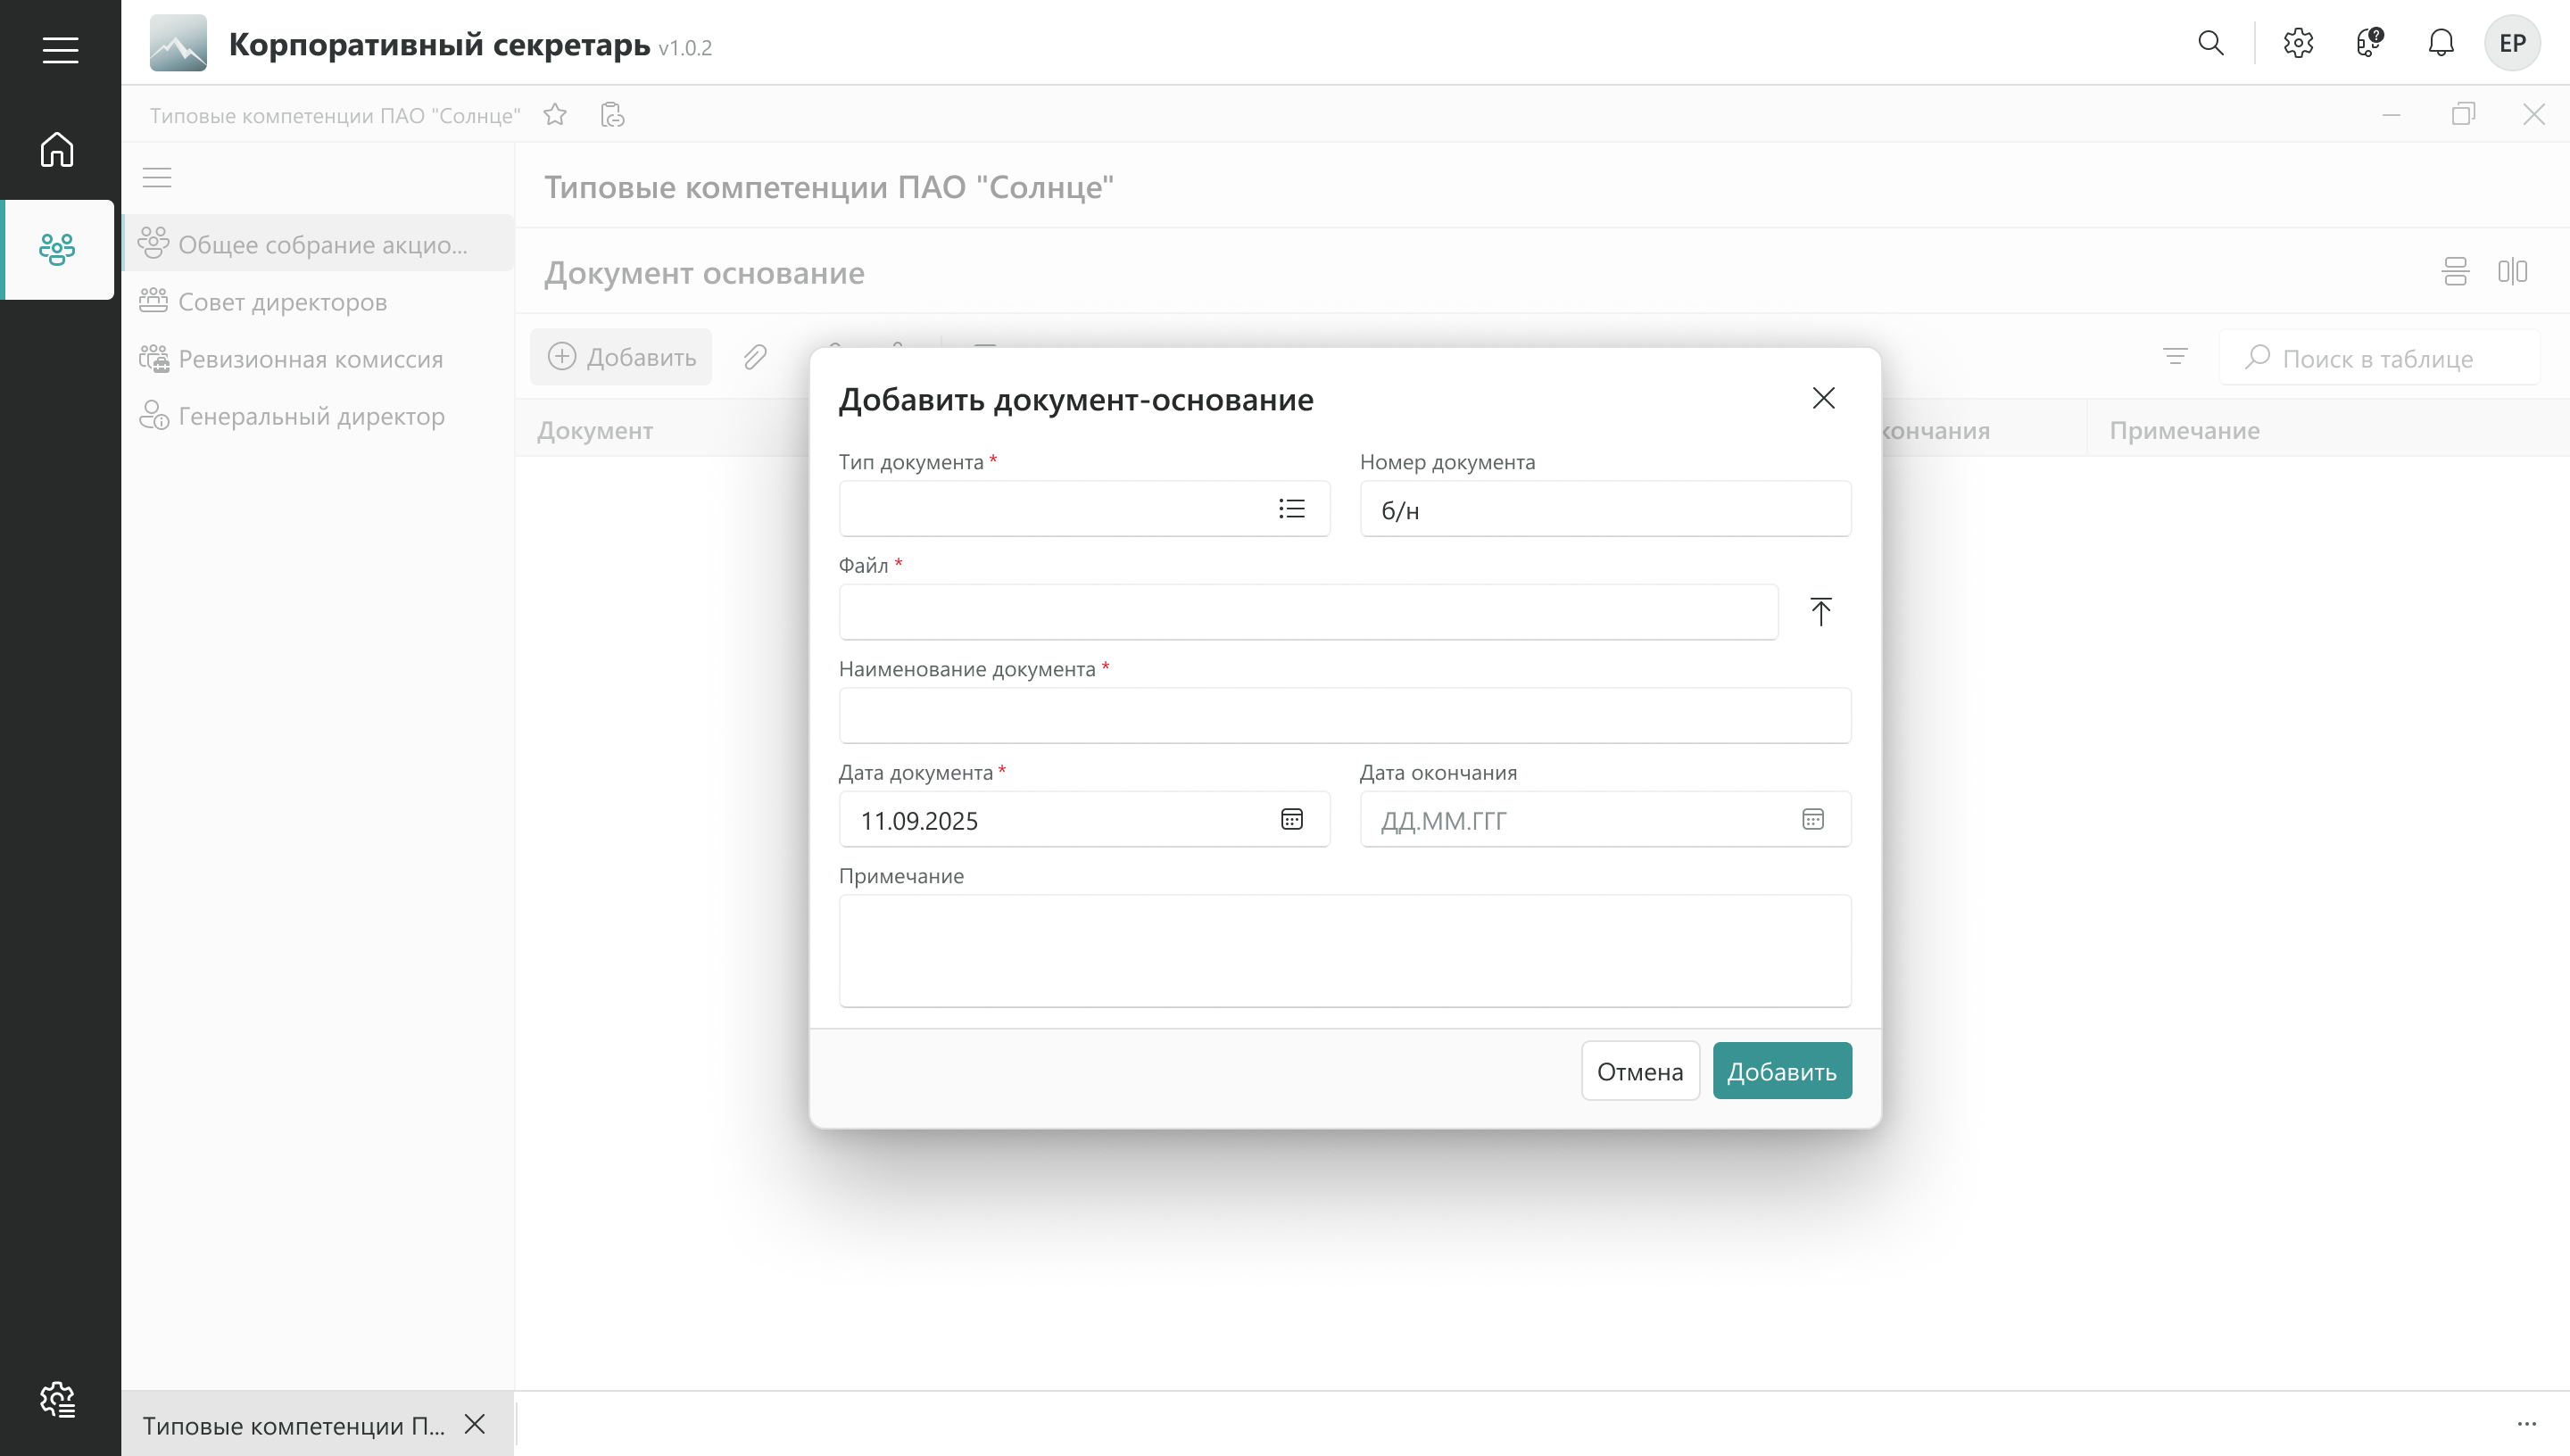Screen dimensions: 2570x1456
Task: Click the search magnifier icon
Action: click(2210, 43)
